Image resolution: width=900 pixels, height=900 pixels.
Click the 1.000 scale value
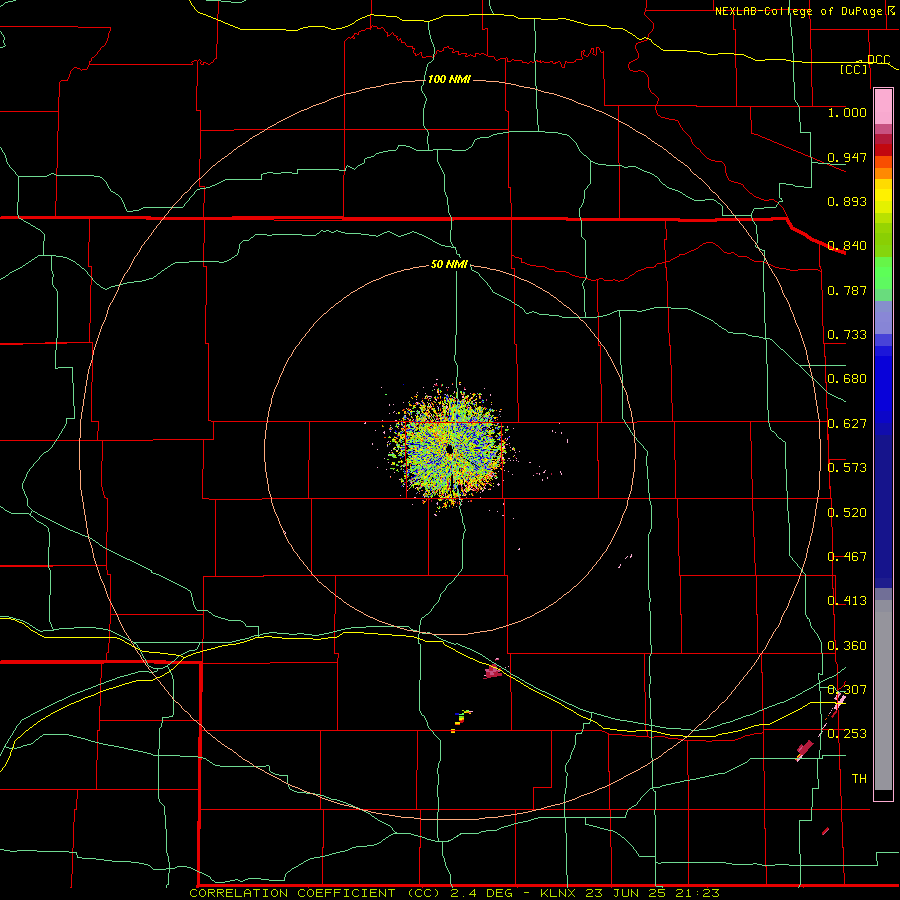tap(847, 112)
